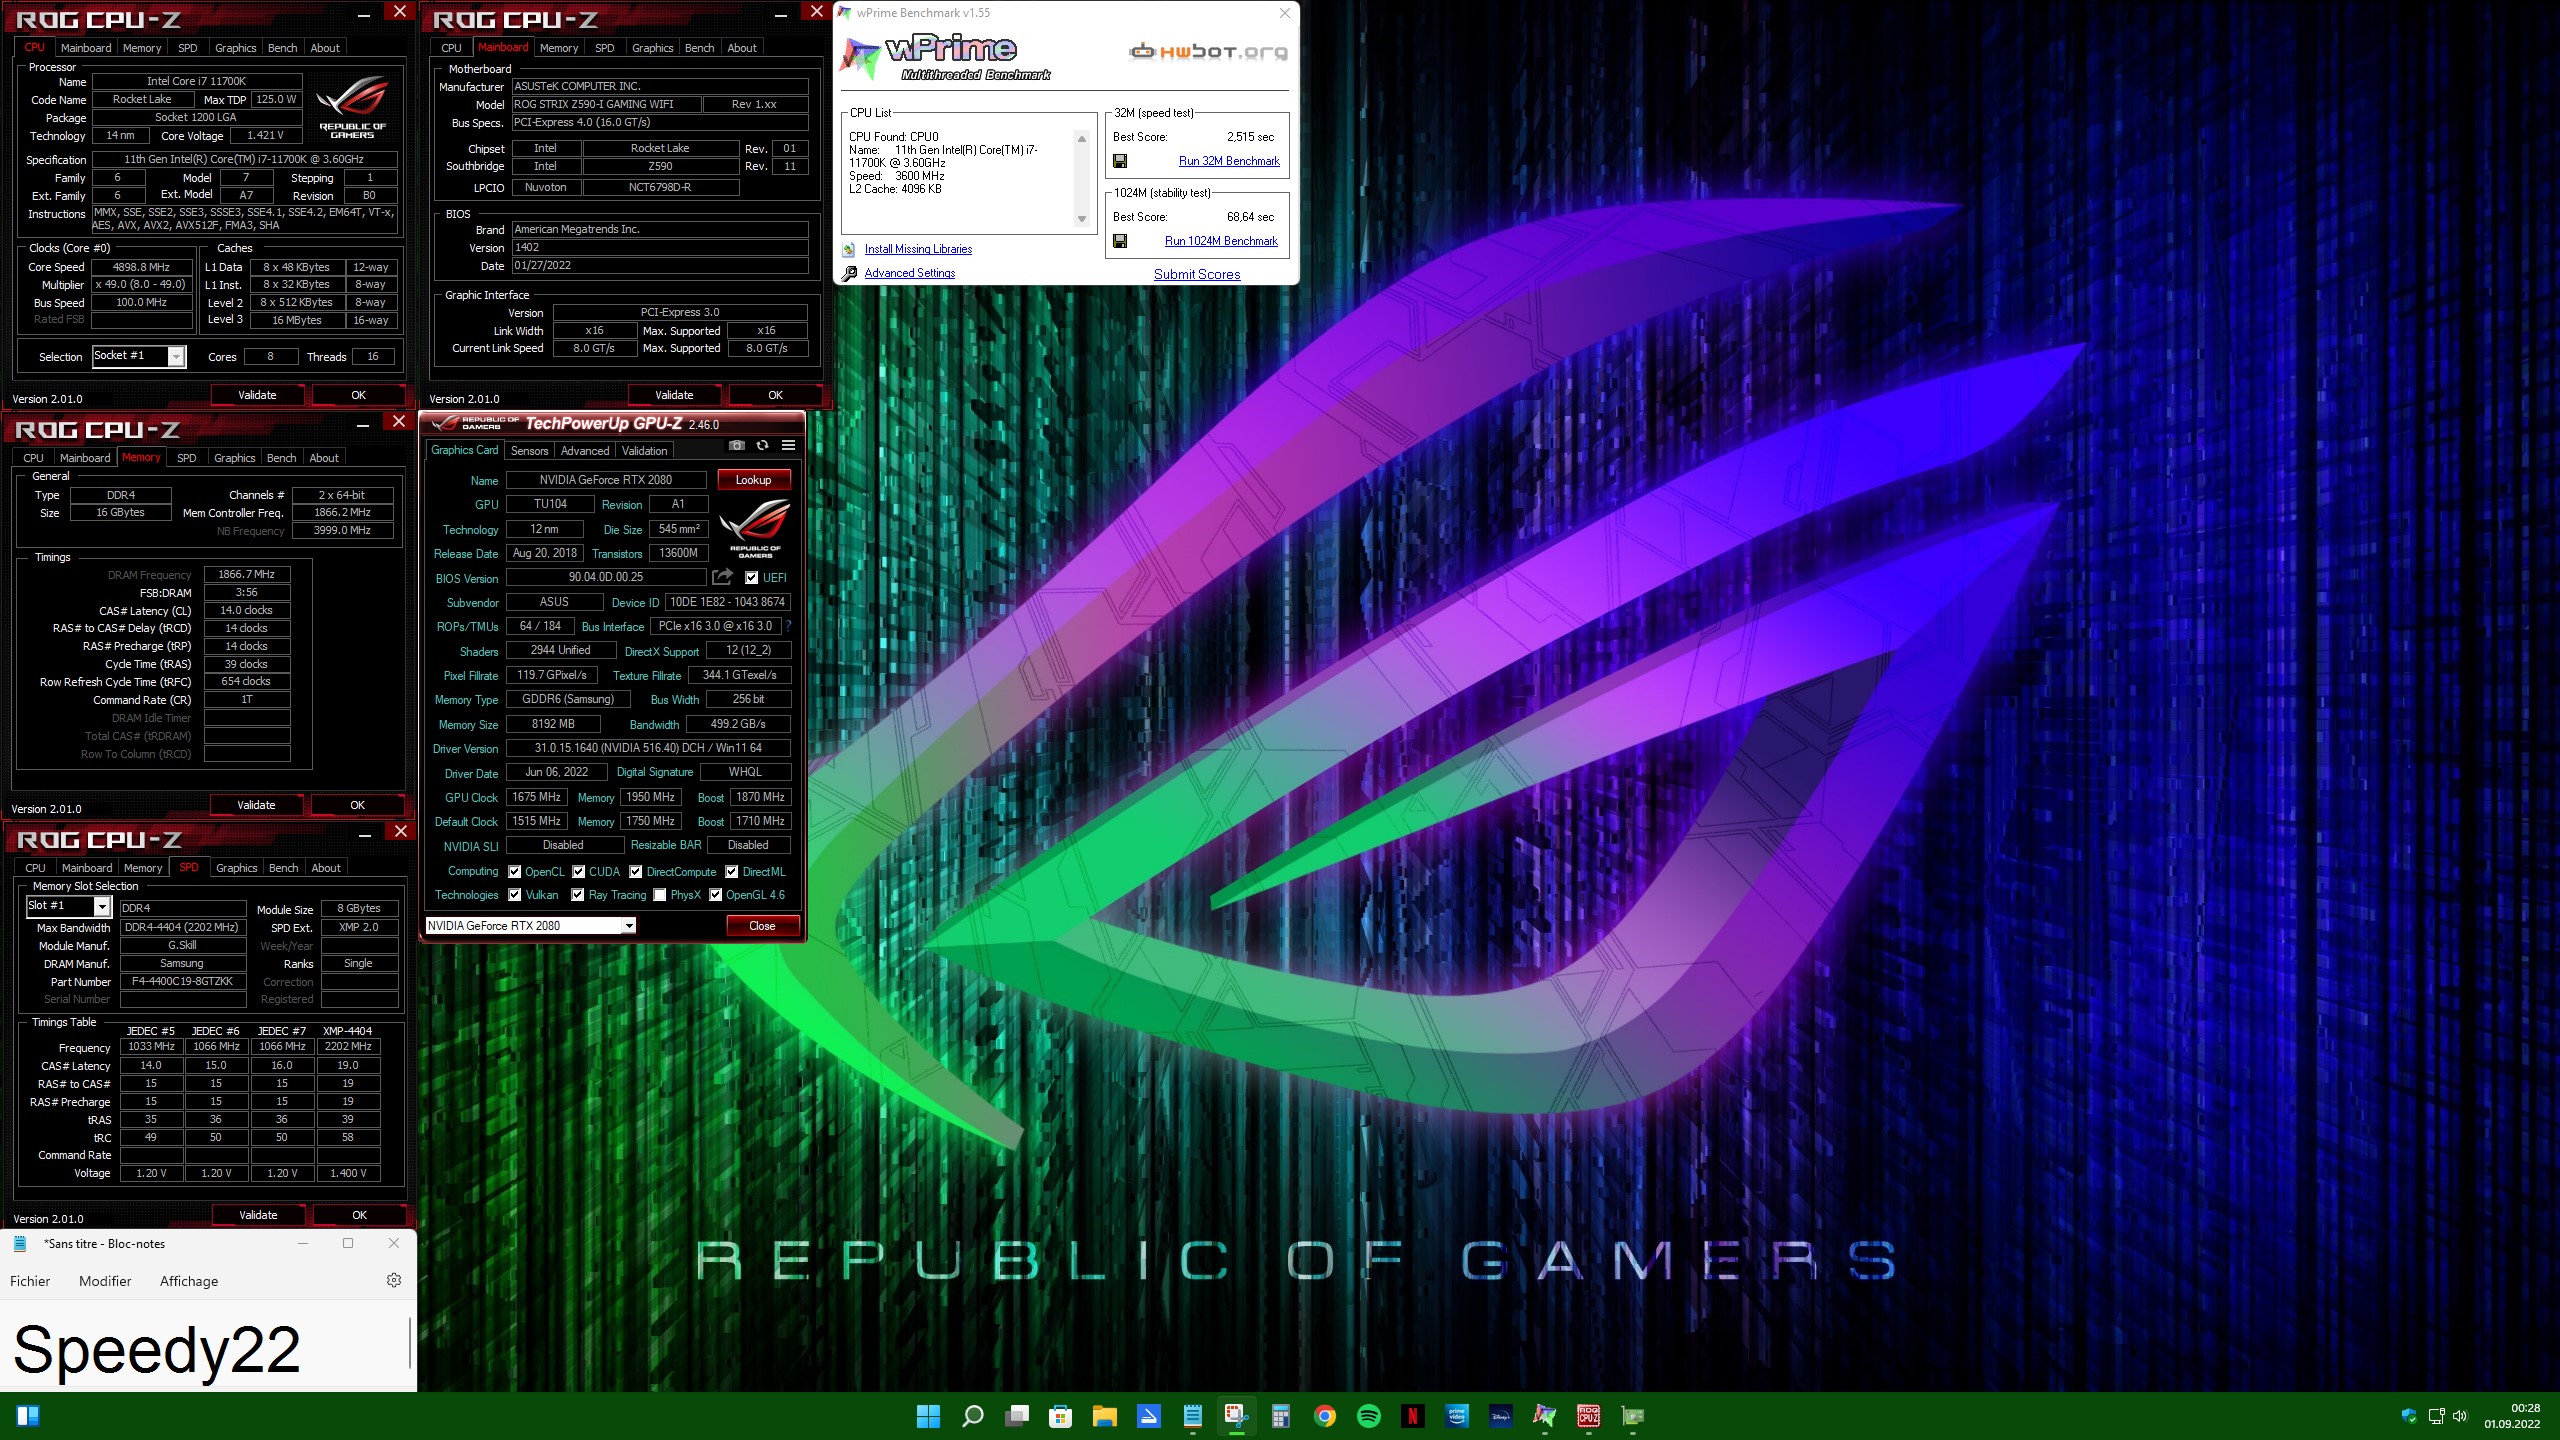Open the Snipping Tool taskbar icon
The height and width of the screenshot is (1440, 2560).
click(x=1237, y=1416)
